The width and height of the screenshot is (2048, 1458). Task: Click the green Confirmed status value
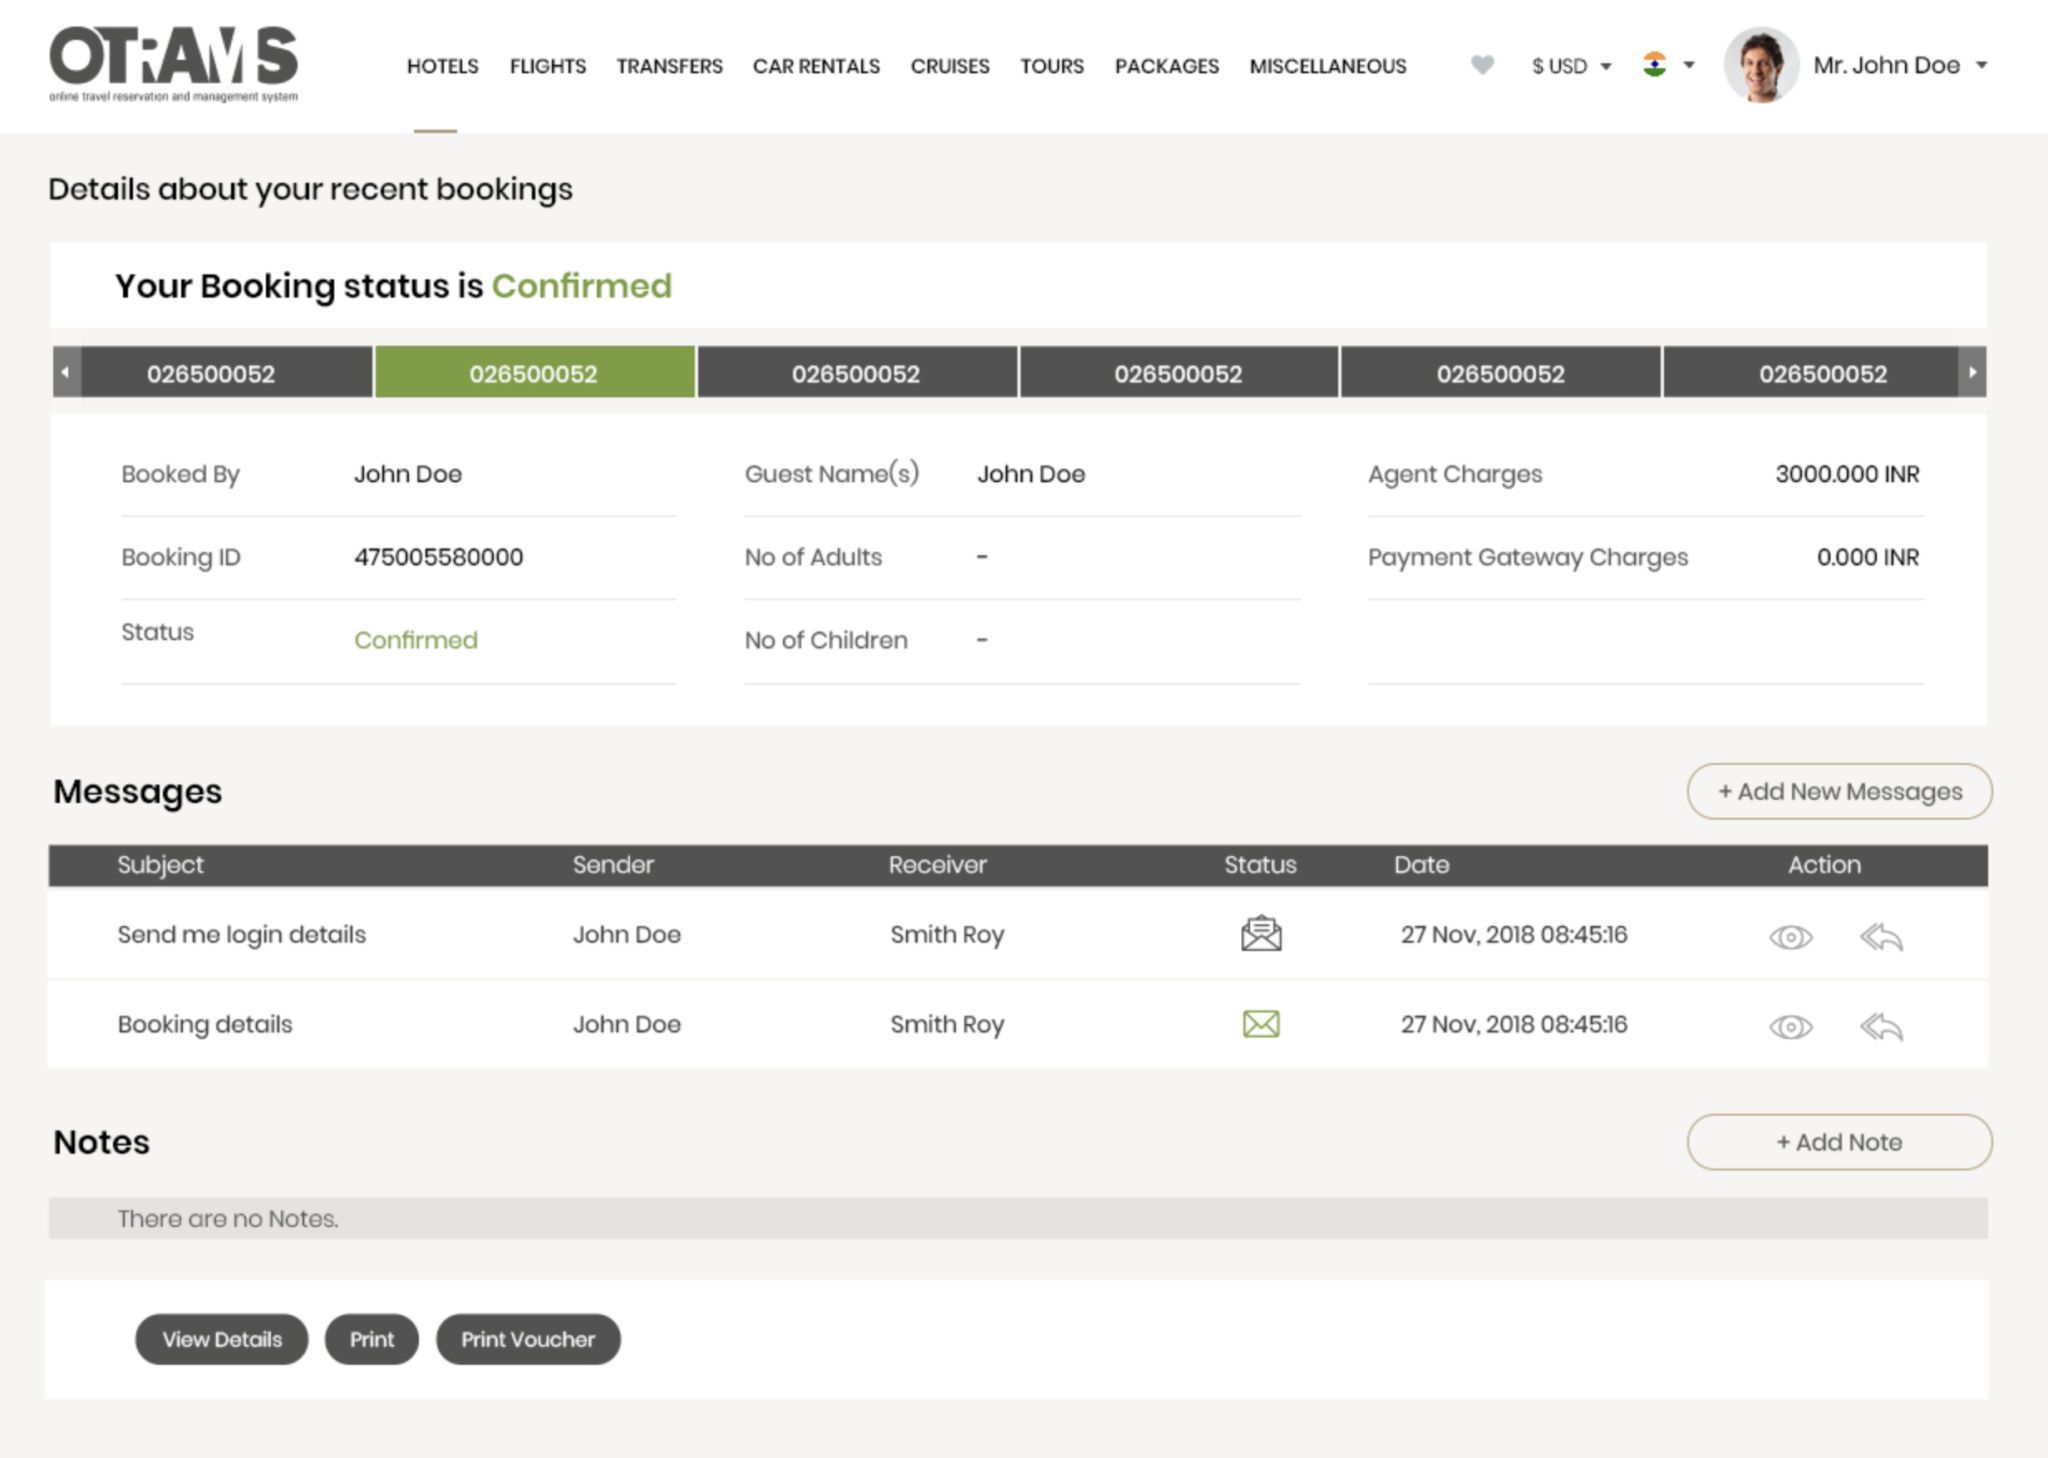tap(416, 640)
